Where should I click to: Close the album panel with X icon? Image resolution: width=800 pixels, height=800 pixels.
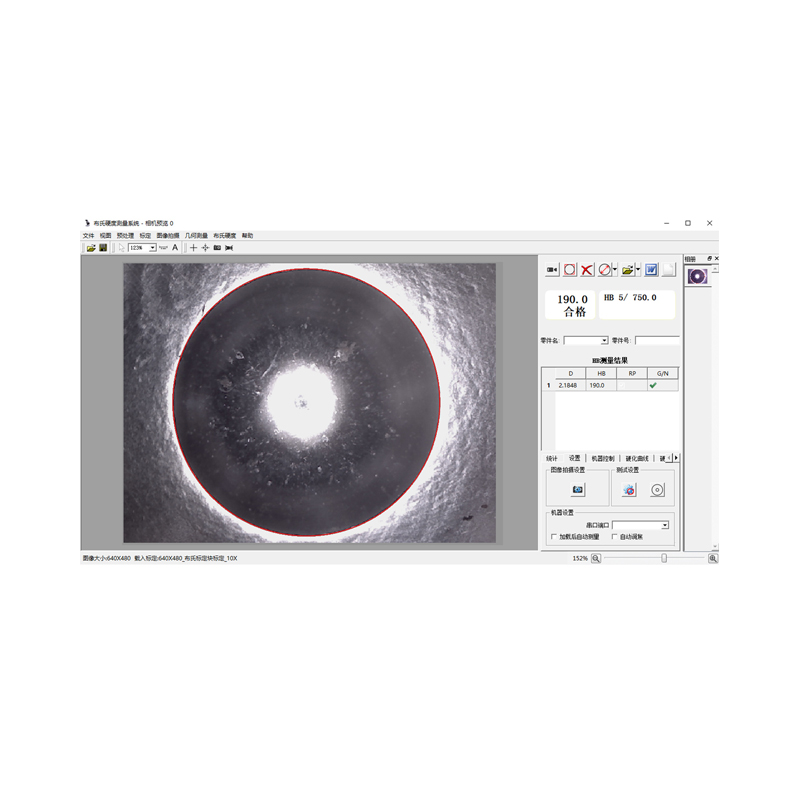coord(716,259)
